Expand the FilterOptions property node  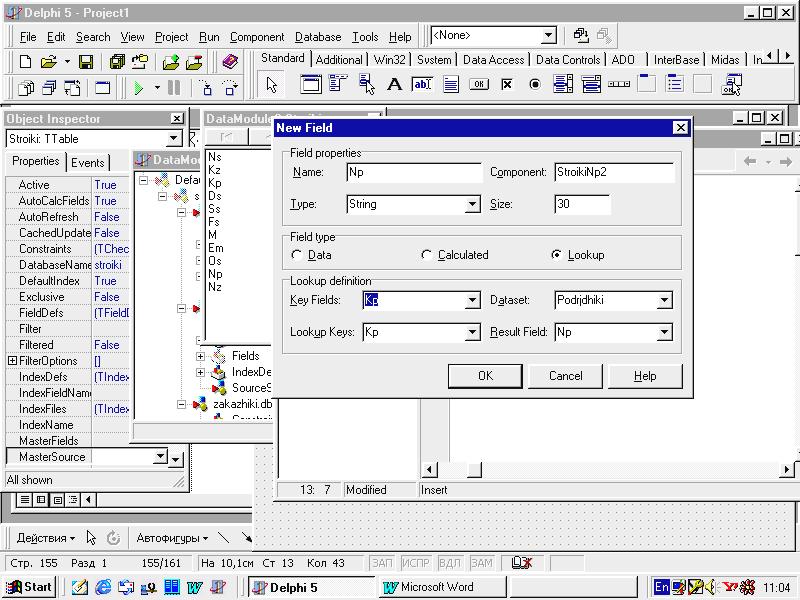(x=12, y=361)
